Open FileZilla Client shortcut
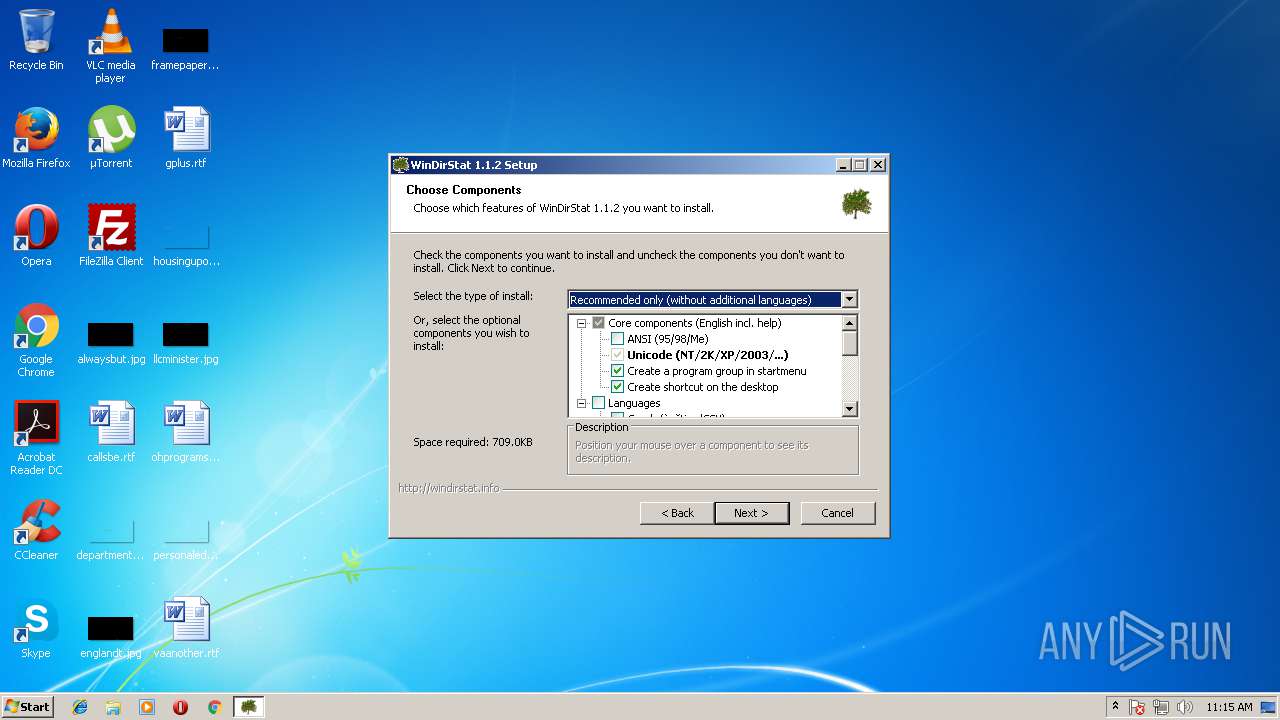Image resolution: width=1280 pixels, height=720 pixels. pyautogui.click(x=110, y=236)
